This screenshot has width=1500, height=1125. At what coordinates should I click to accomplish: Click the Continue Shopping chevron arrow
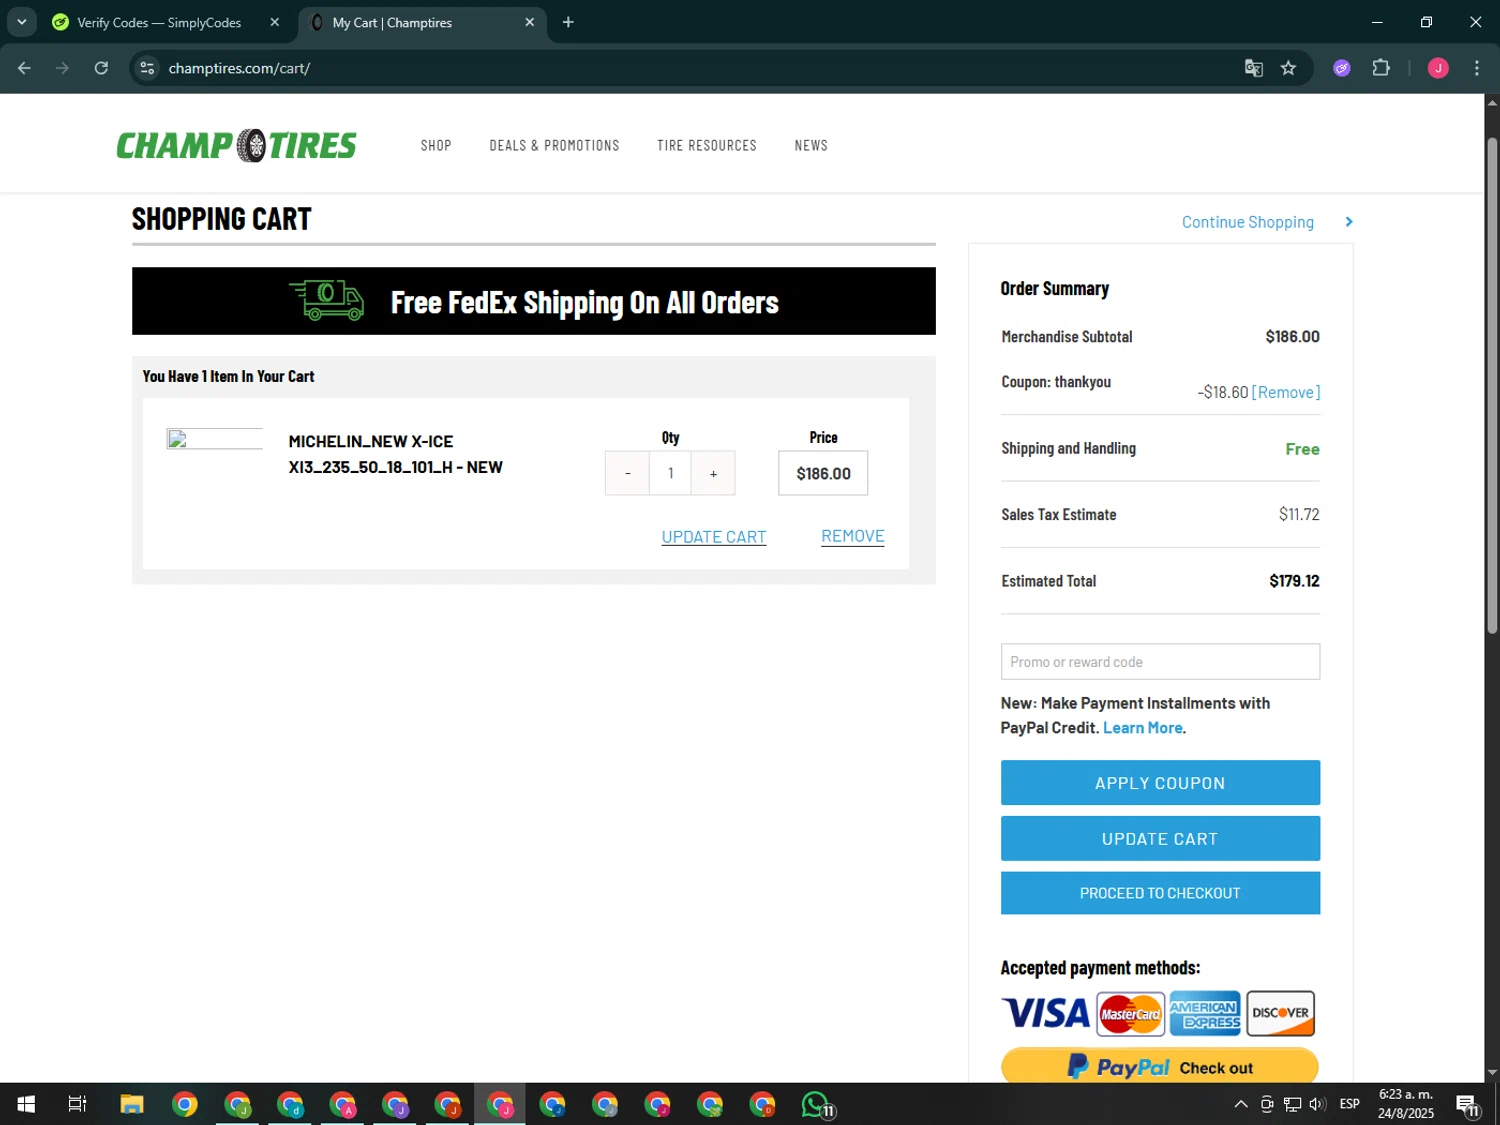tap(1349, 222)
